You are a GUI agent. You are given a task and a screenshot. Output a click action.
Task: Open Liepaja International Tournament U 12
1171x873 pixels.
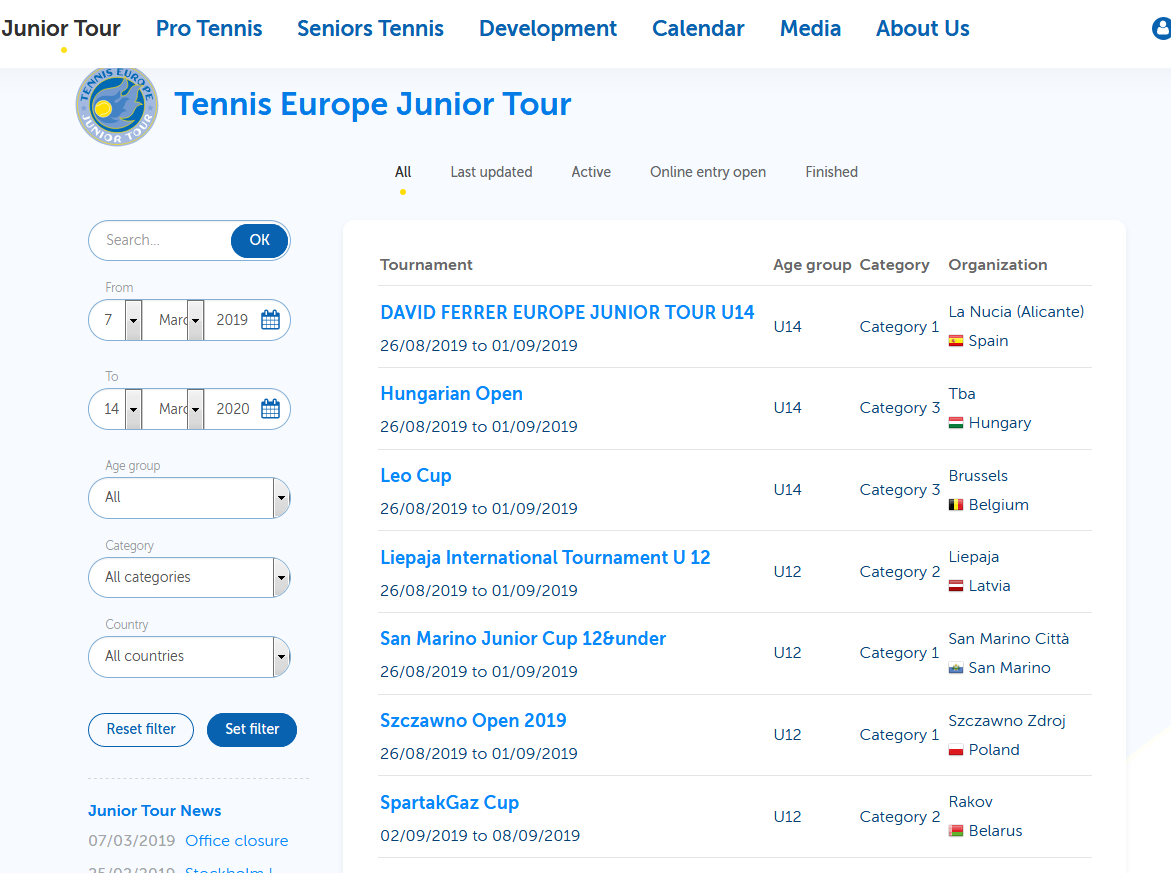click(545, 558)
